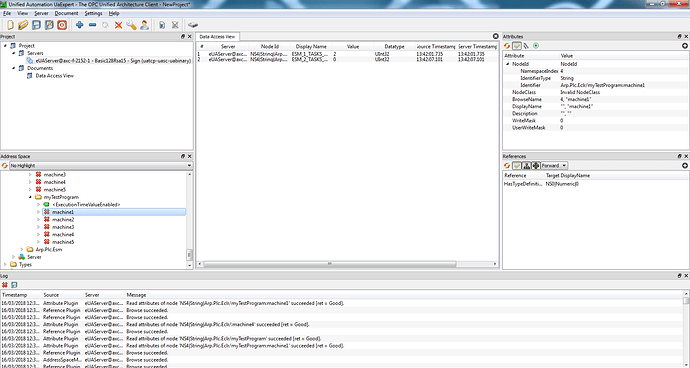Refresh the Attributes panel with the orange arrows icon
Viewport: 690px width, 368px height.
point(507,46)
